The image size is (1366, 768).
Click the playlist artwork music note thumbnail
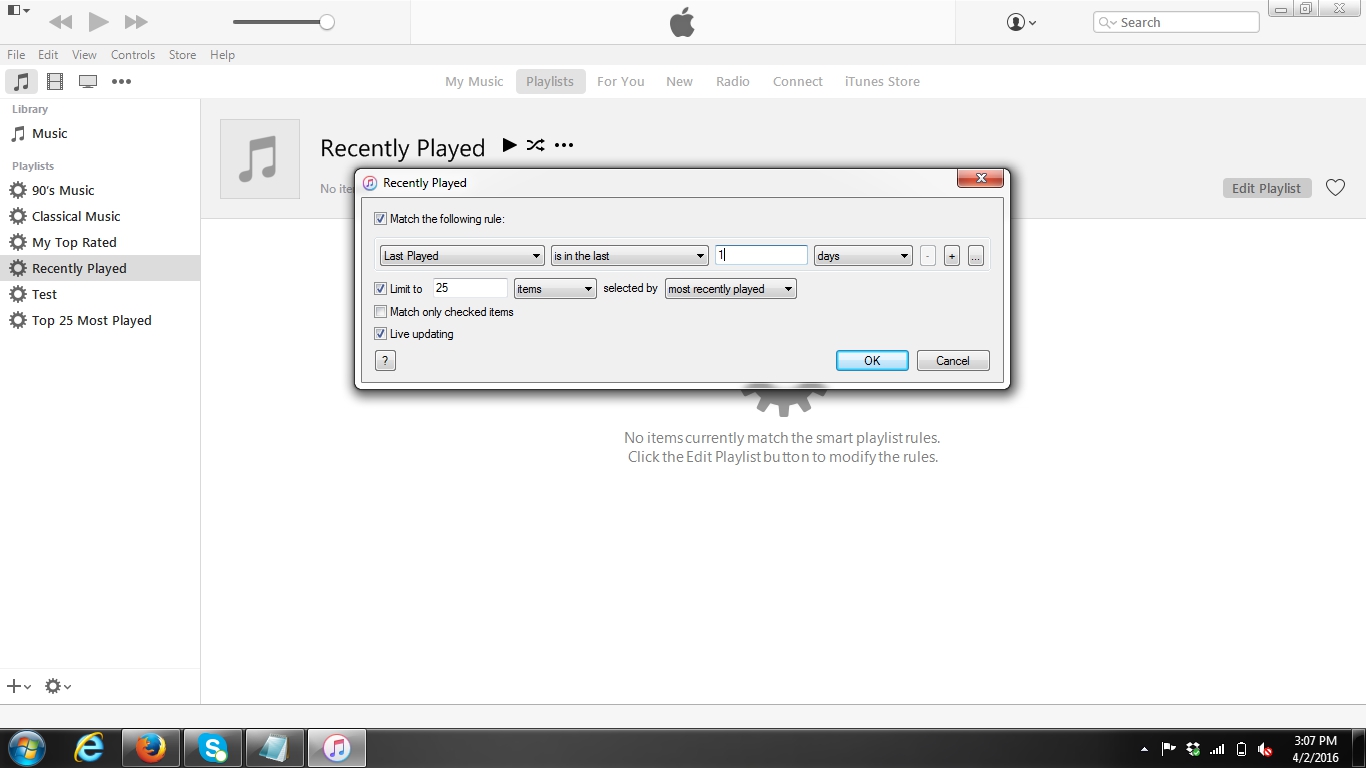point(260,159)
